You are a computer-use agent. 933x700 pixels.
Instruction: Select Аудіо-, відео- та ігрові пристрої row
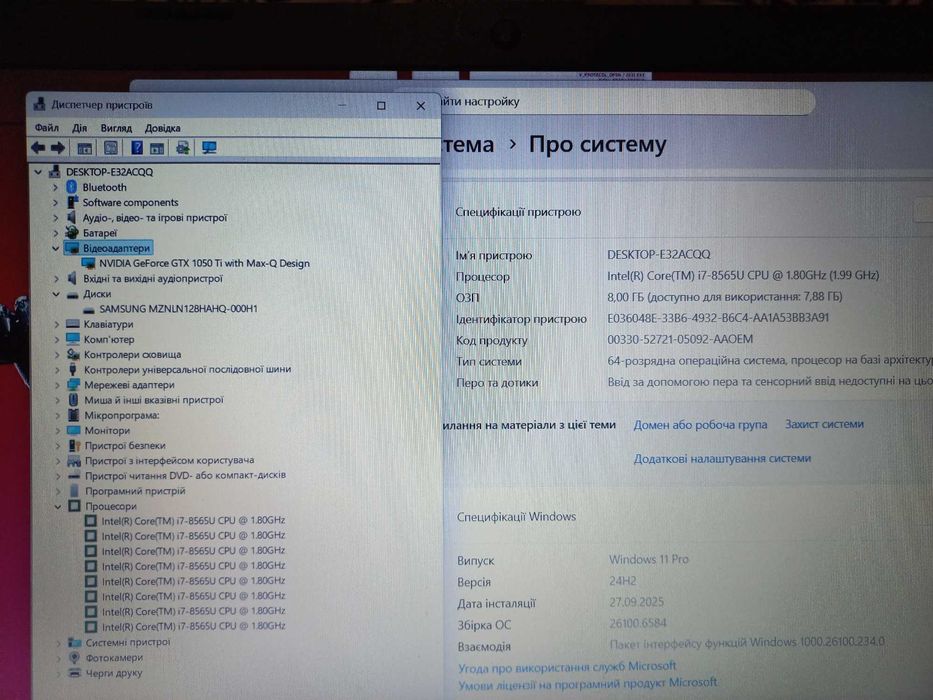(155, 217)
